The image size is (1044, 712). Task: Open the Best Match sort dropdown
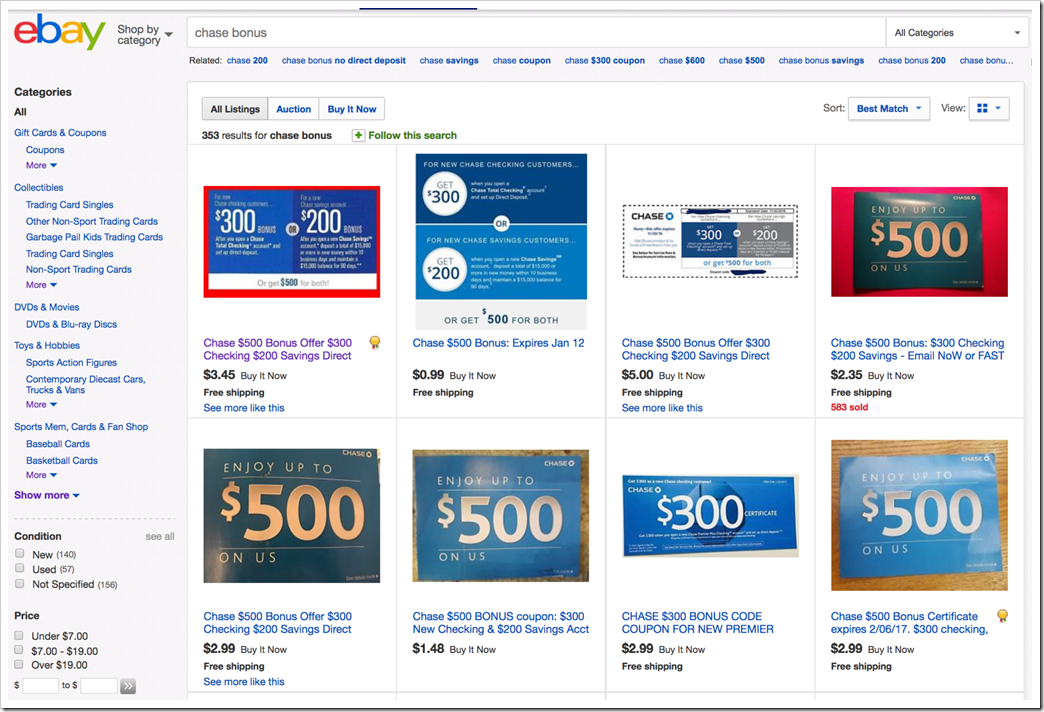click(889, 109)
